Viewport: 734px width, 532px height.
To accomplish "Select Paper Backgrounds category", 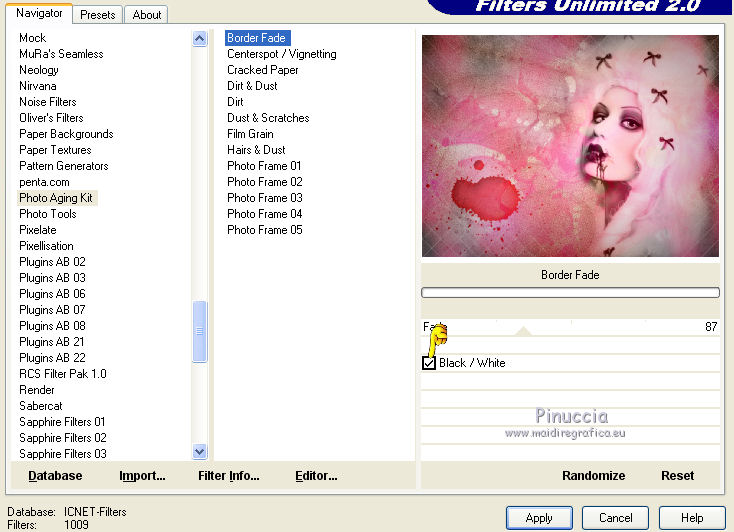I will tap(66, 133).
